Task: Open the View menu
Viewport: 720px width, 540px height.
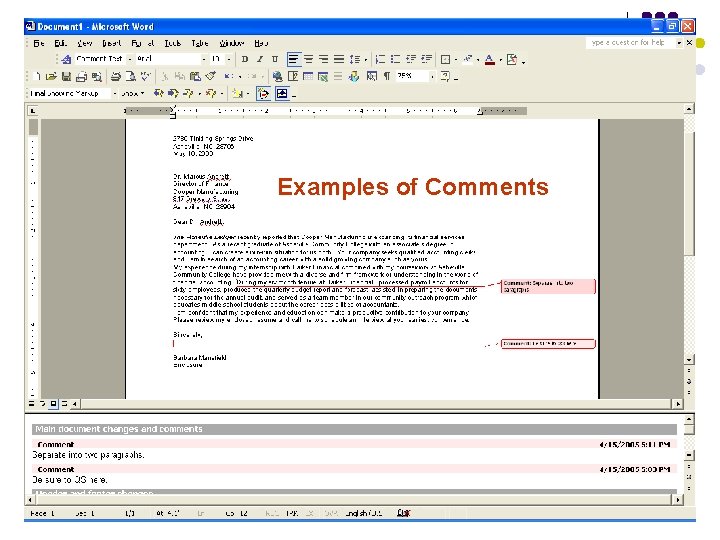Action: (84, 43)
